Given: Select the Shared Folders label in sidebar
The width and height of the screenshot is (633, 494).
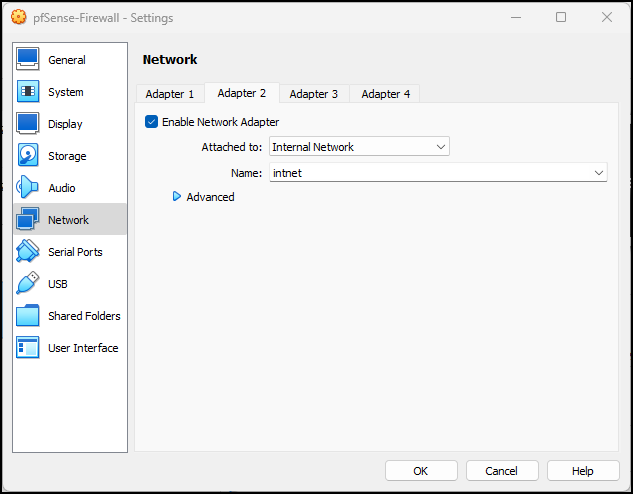Looking at the screenshot, I should click(x=84, y=316).
